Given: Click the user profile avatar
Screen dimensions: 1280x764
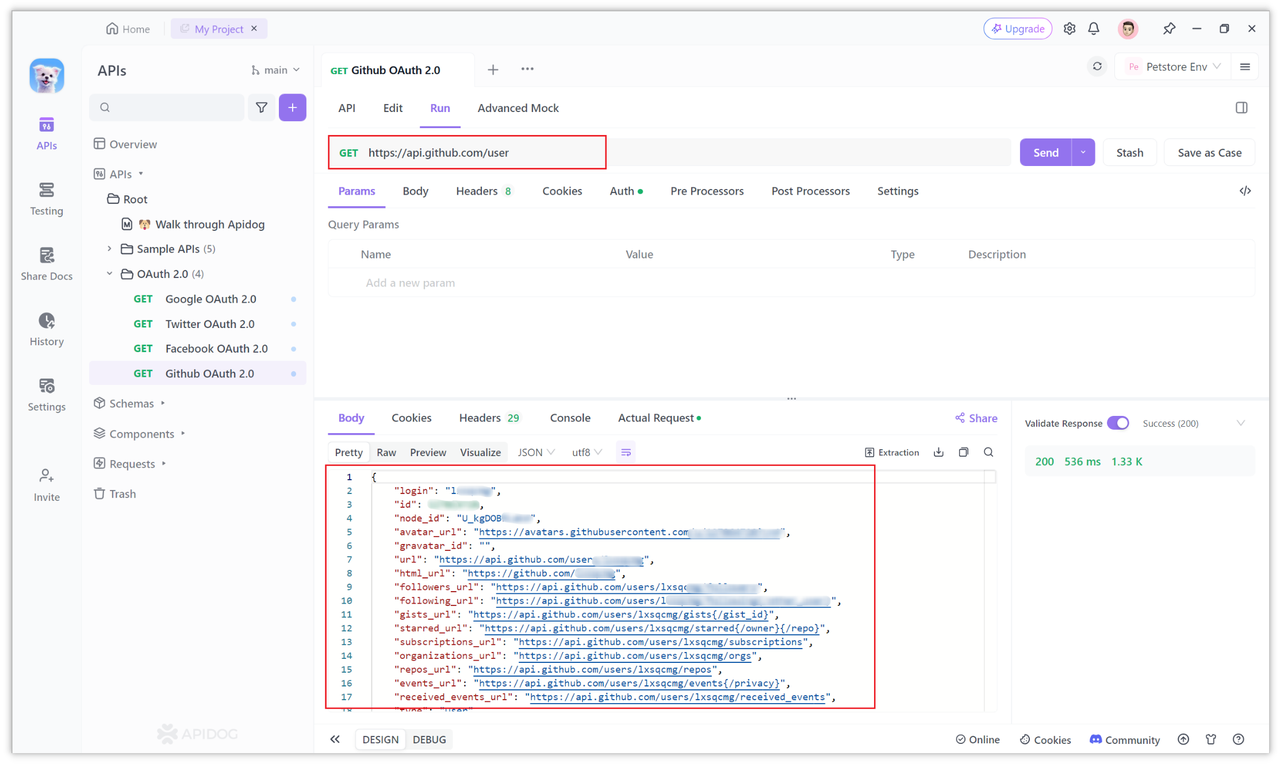Looking at the screenshot, I should (x=1128, y=29).
